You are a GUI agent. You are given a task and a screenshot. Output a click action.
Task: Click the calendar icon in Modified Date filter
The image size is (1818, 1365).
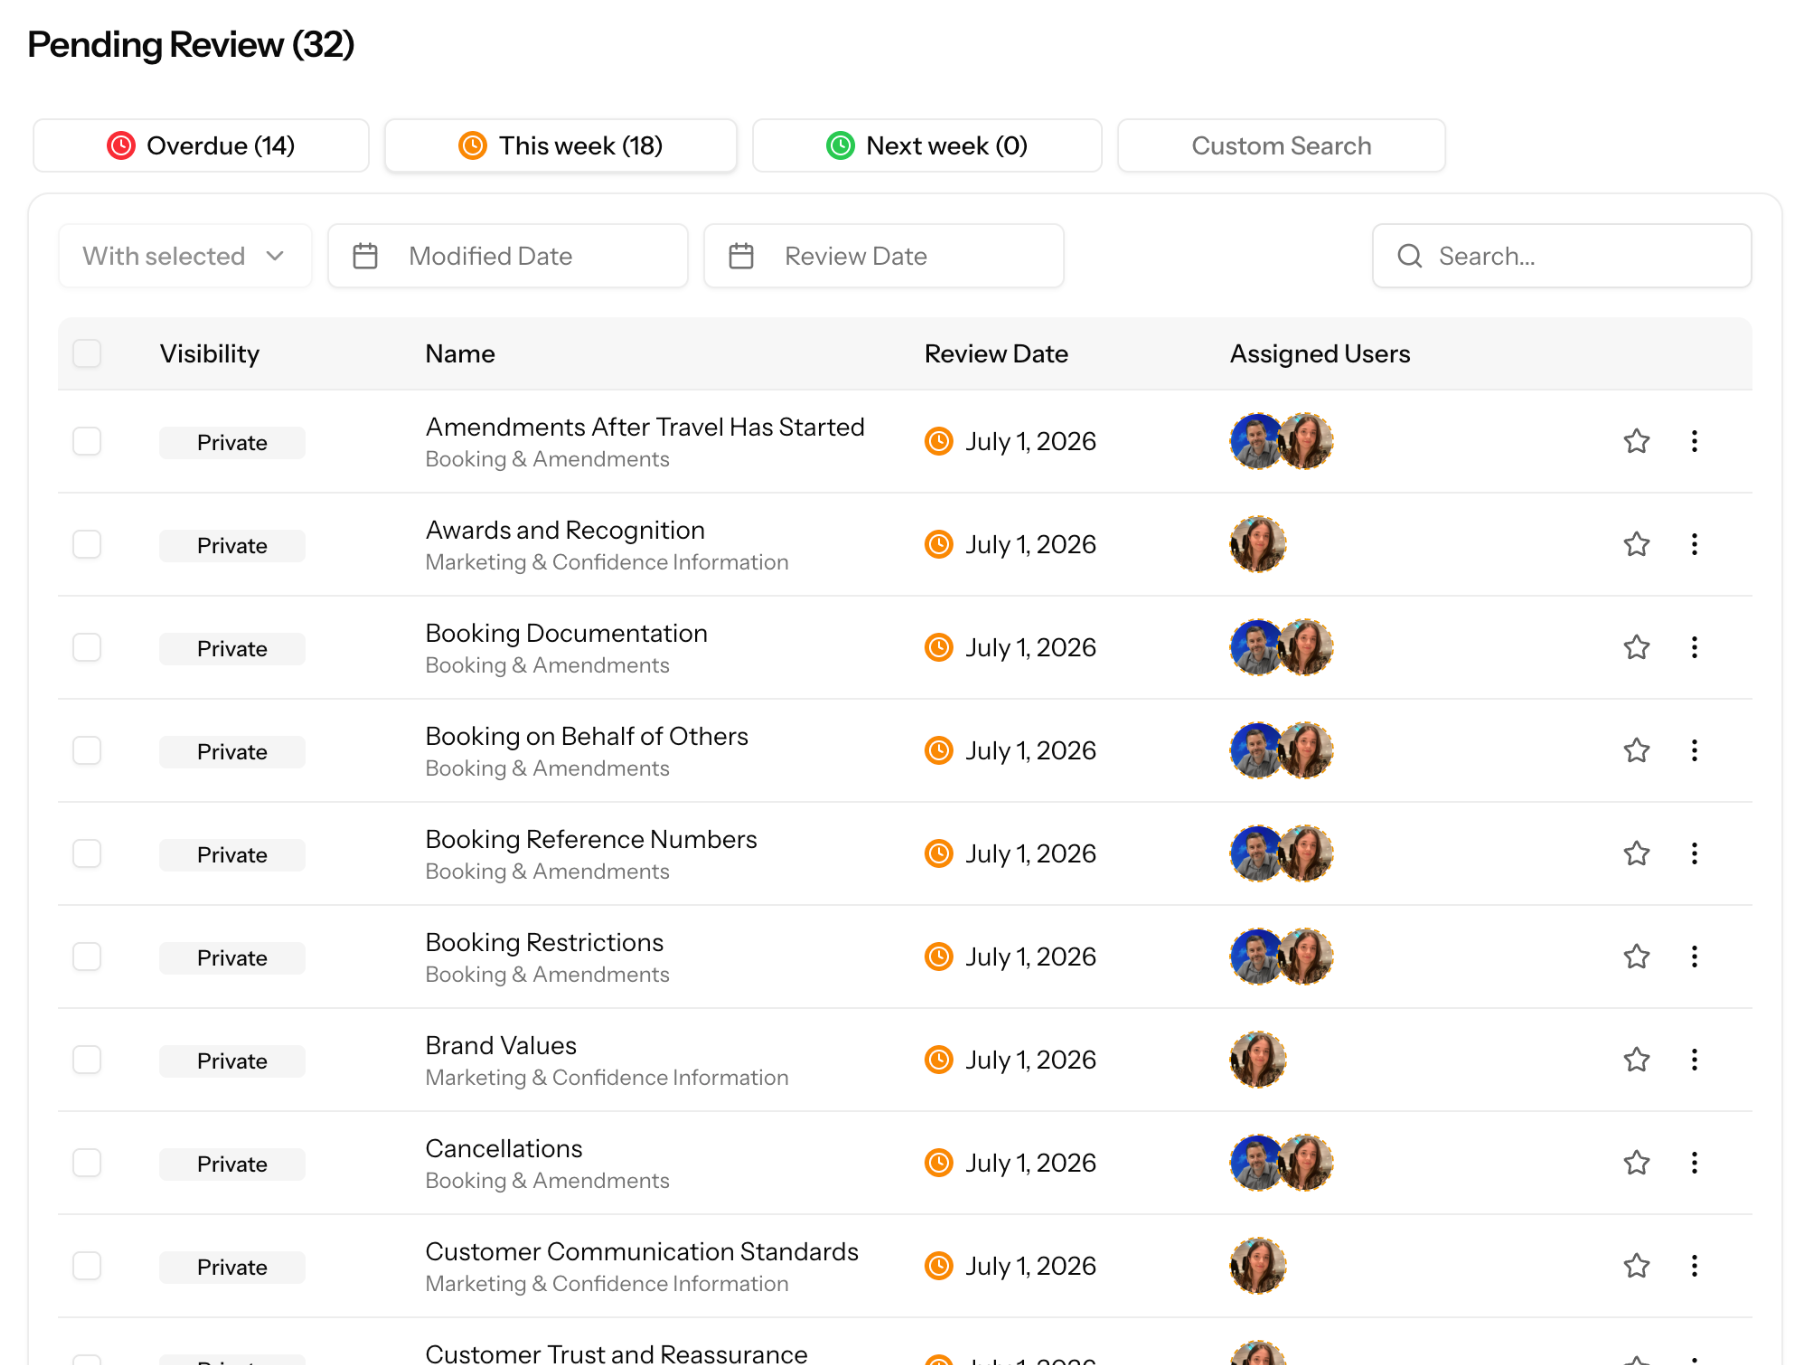pos(365,256)
